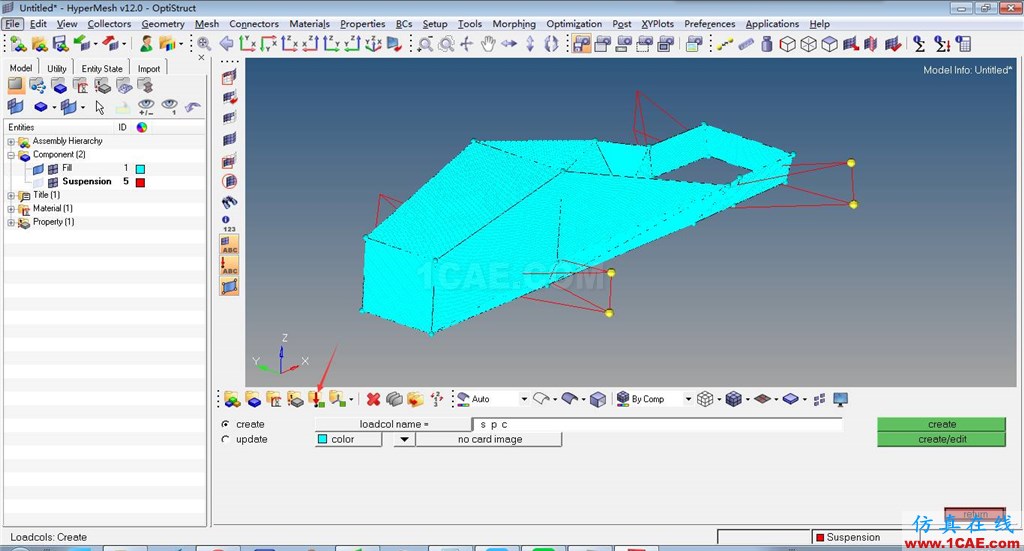Click the Previous View arrow icon
1024x551 pixels.
point(227,44)
